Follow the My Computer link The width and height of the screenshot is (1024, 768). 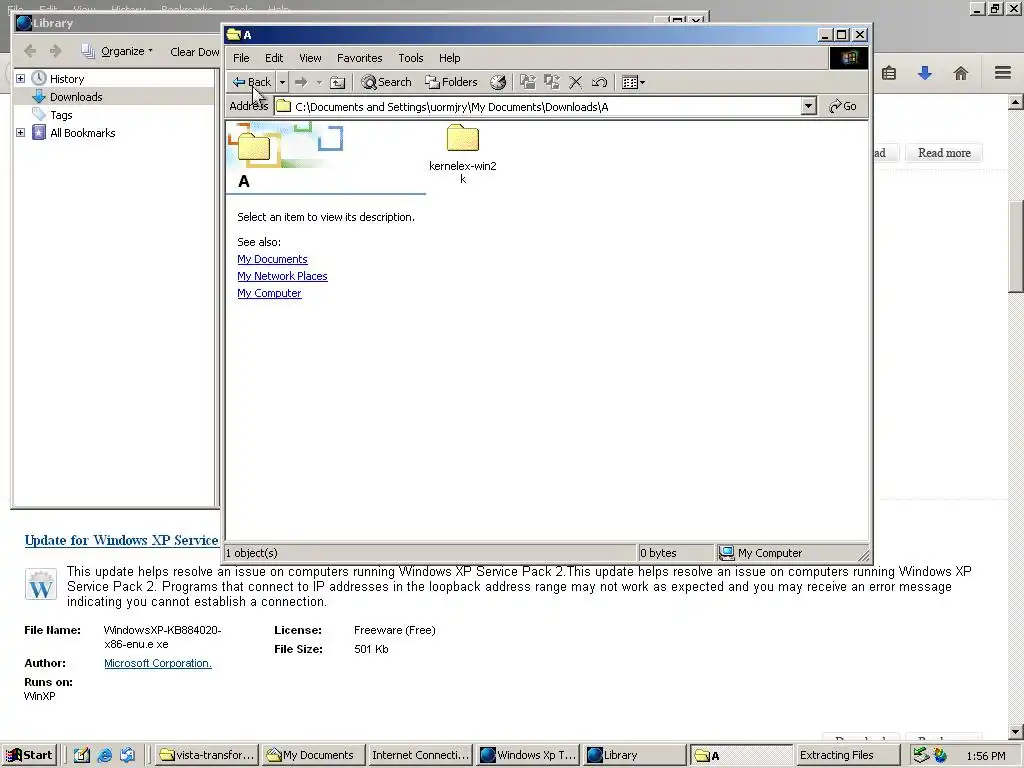(x=269, y=293)
